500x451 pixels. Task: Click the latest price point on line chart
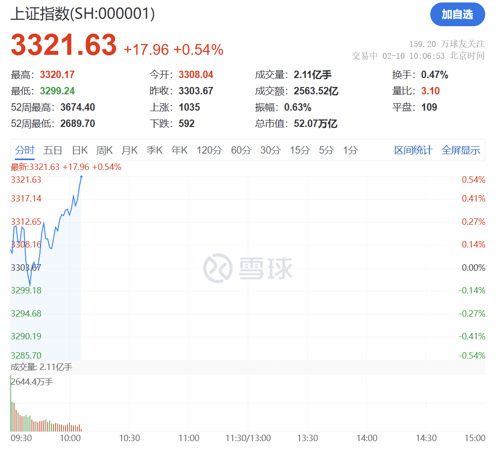point(81,176)
